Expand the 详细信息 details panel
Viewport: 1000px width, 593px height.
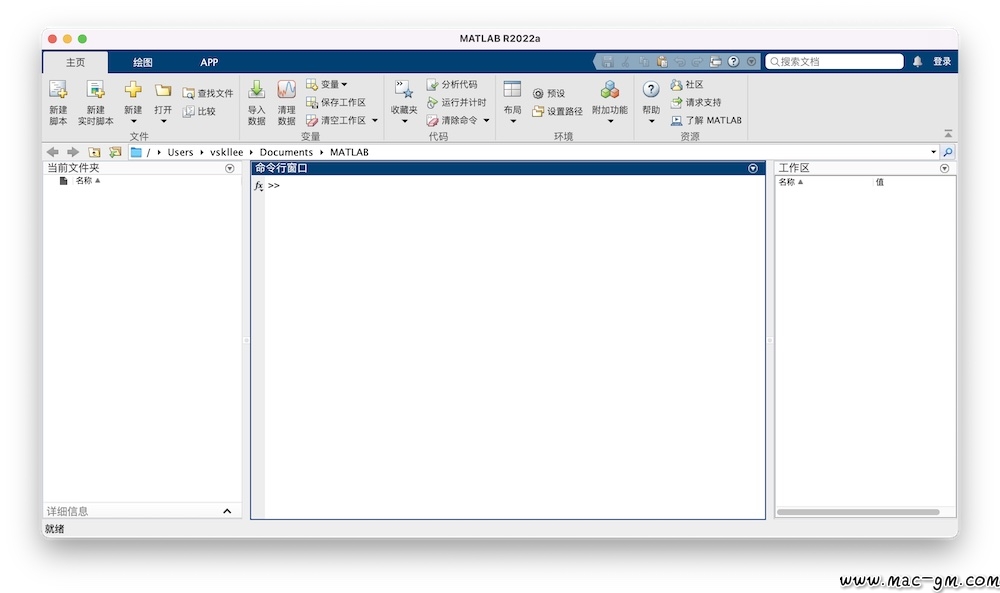(x=227, y=511)
